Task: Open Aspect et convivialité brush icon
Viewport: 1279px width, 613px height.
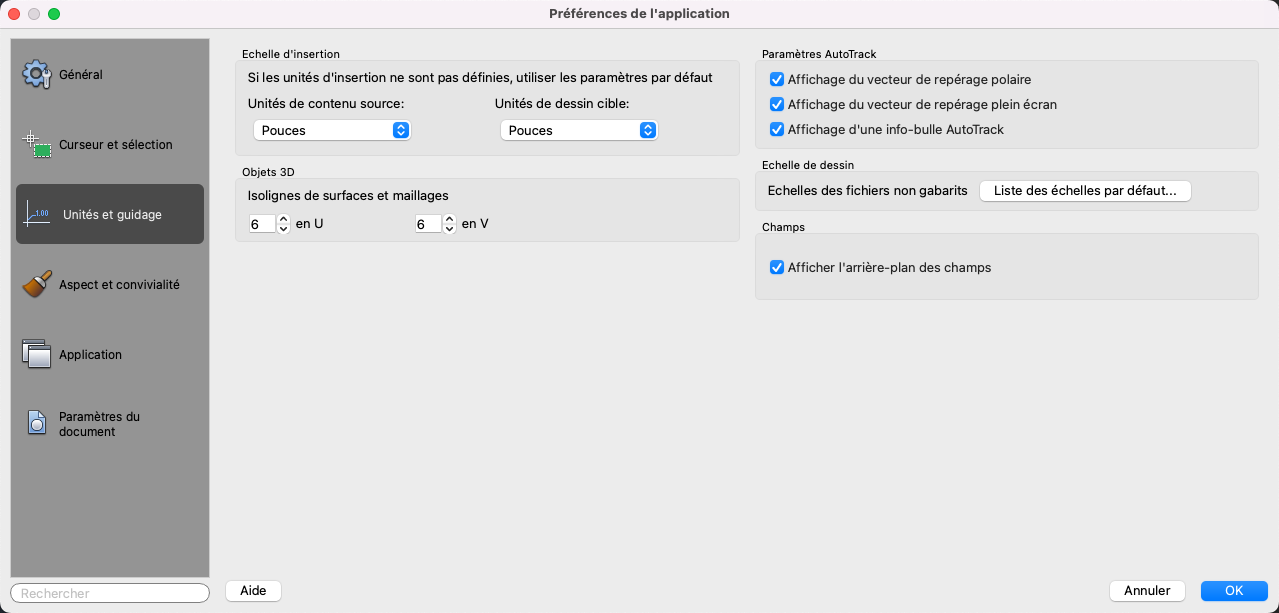Action: (37, 284)
